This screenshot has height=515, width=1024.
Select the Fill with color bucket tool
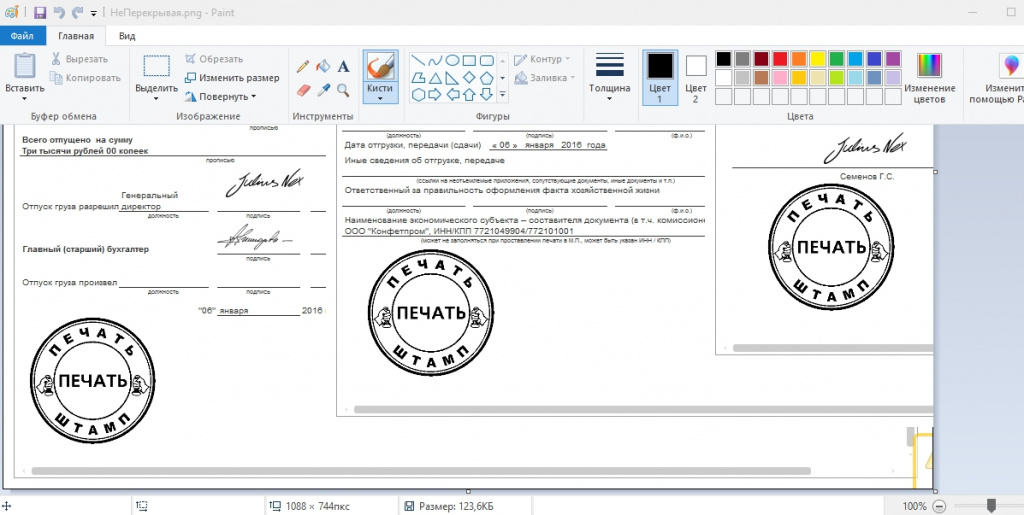(x=323, y=66)
